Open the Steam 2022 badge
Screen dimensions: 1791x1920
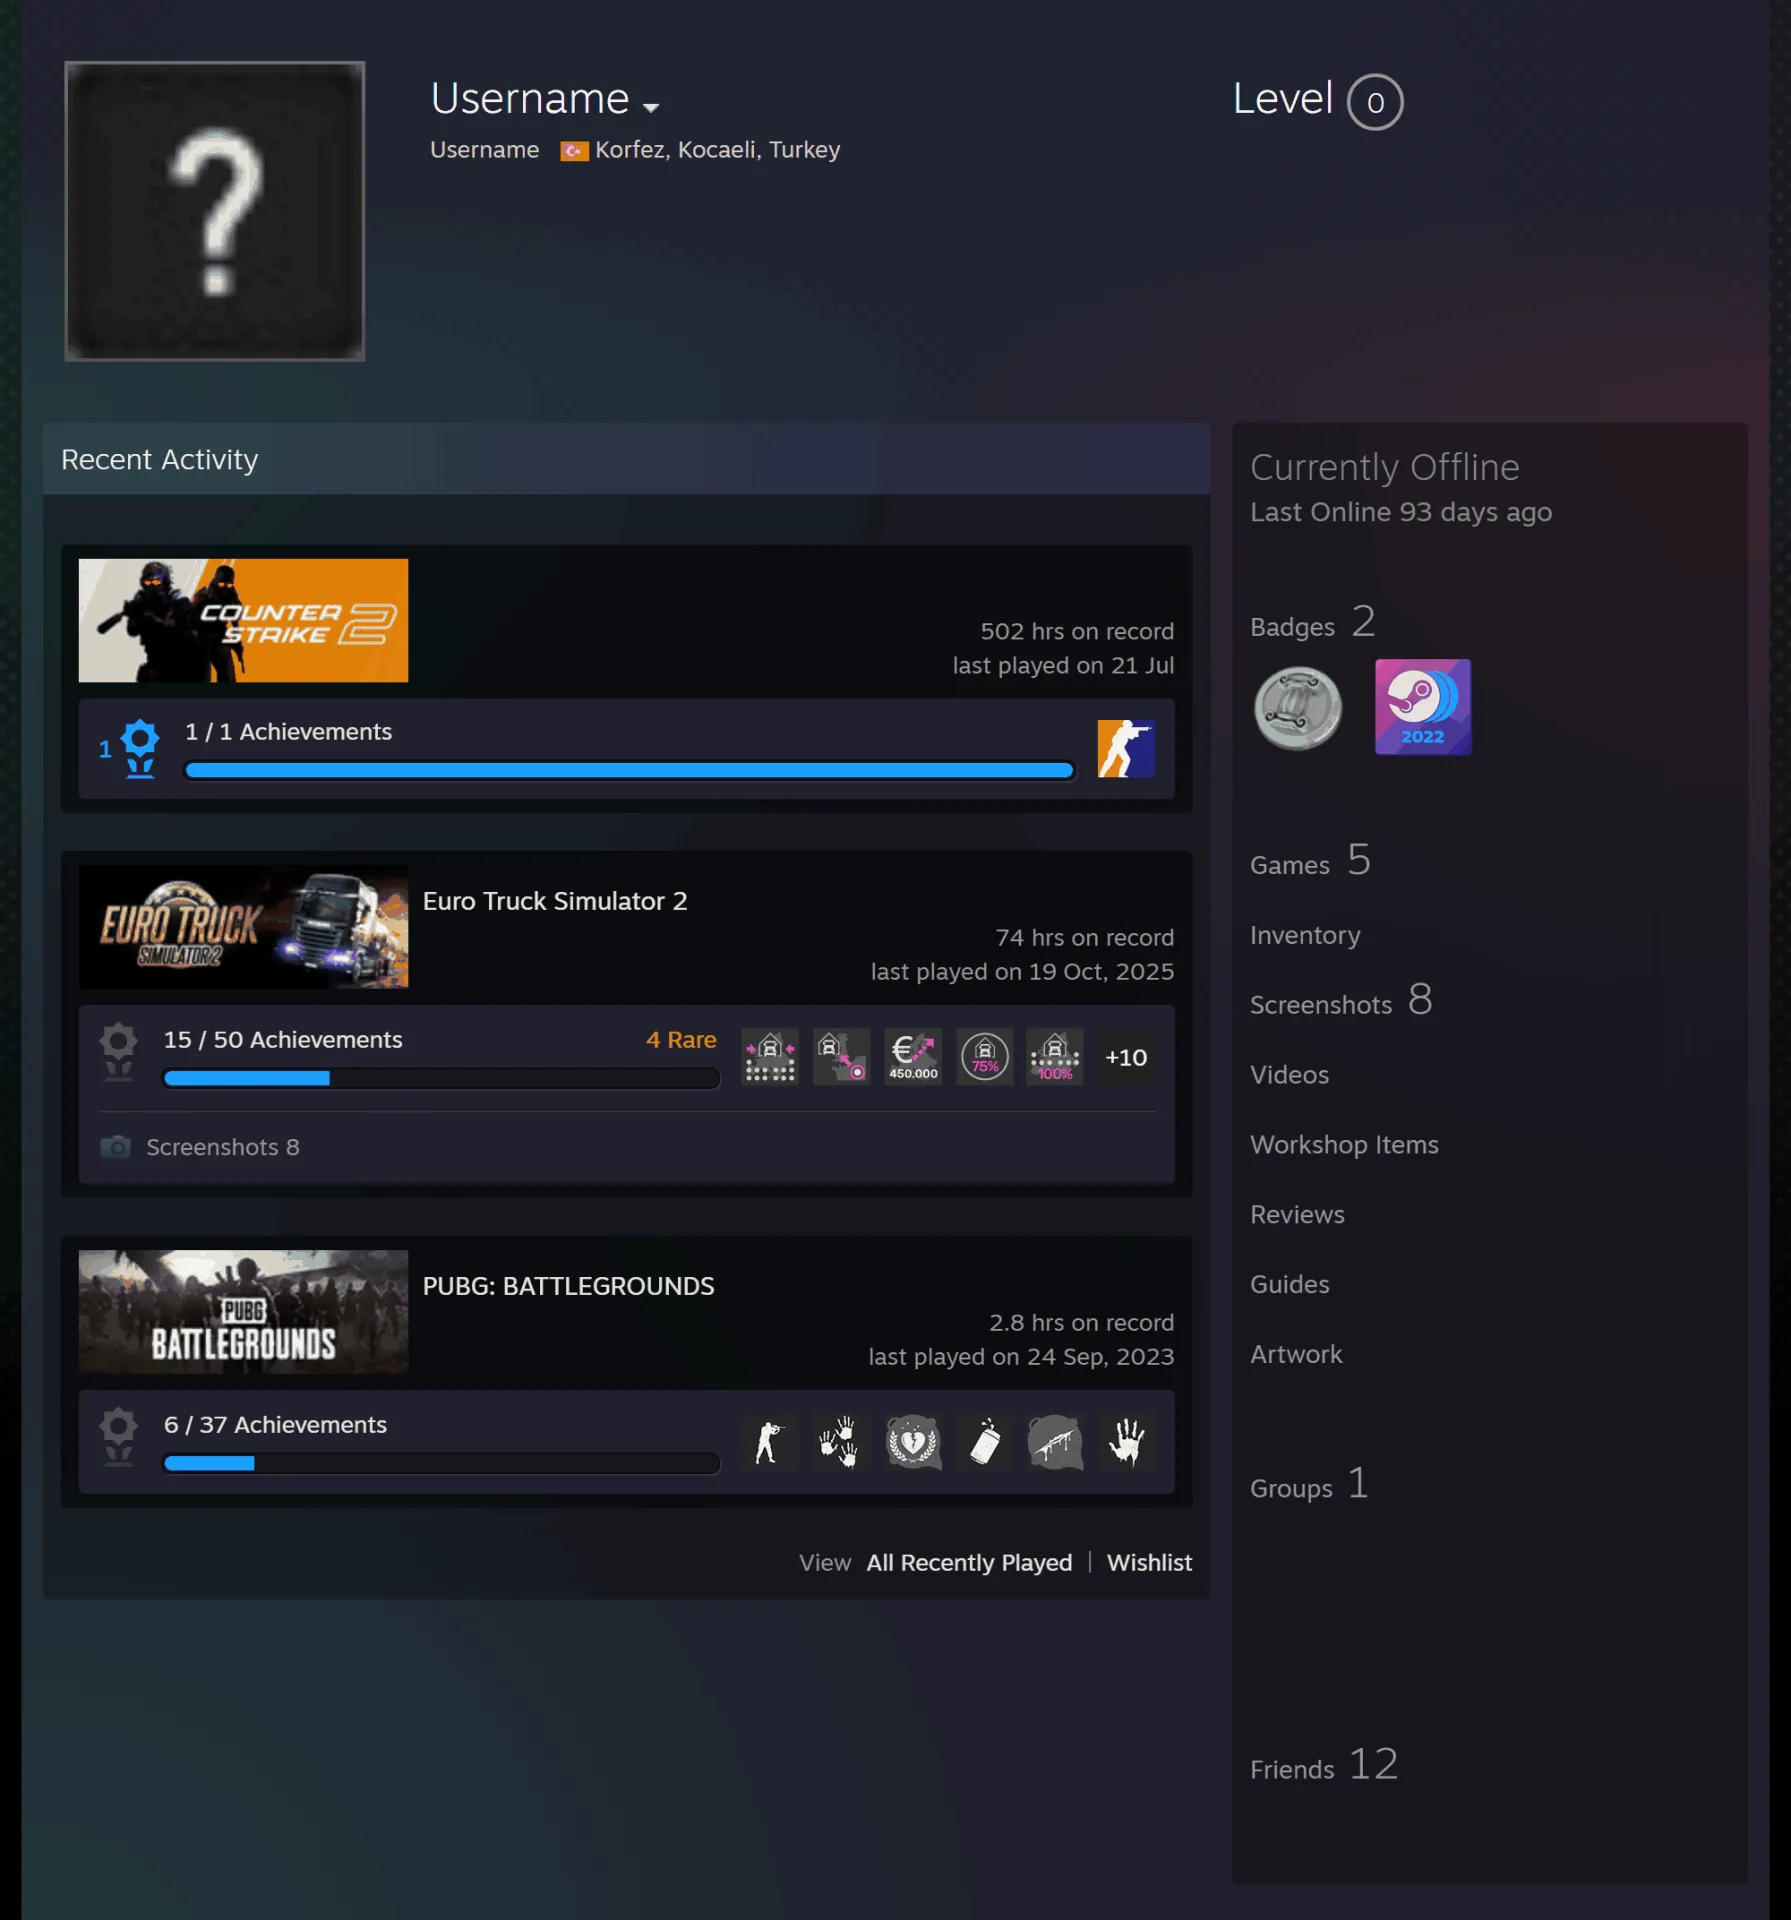[1423, 707]
